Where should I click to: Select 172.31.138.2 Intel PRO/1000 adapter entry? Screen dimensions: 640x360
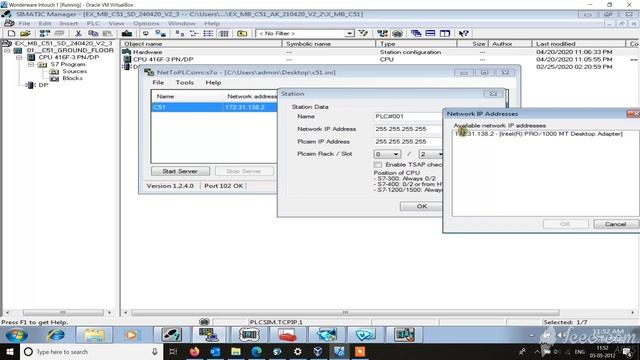pyautogui.click(x=538, y=134)
